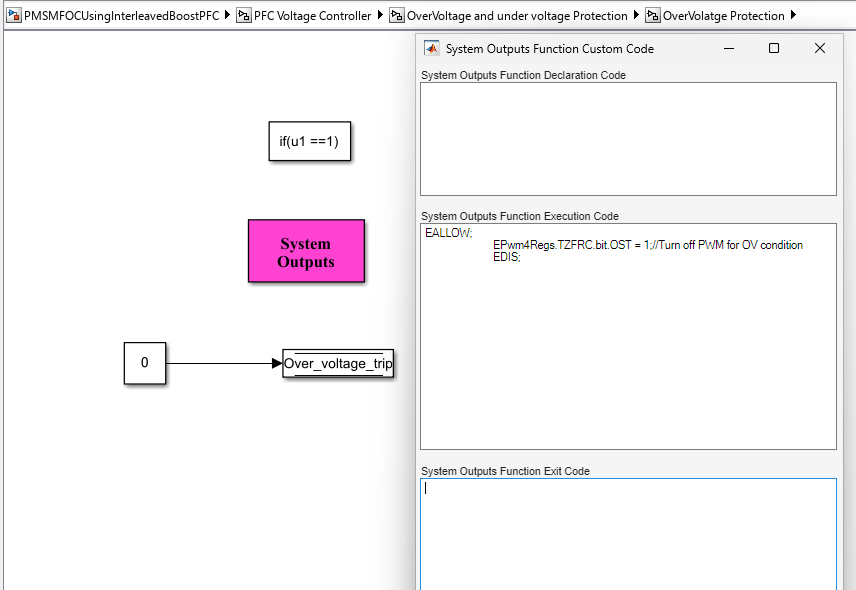Click the OverVoltage and under voltage Protection icon
Image resolution: width=856 pixels, height=590 pixels.
[397, 15]
